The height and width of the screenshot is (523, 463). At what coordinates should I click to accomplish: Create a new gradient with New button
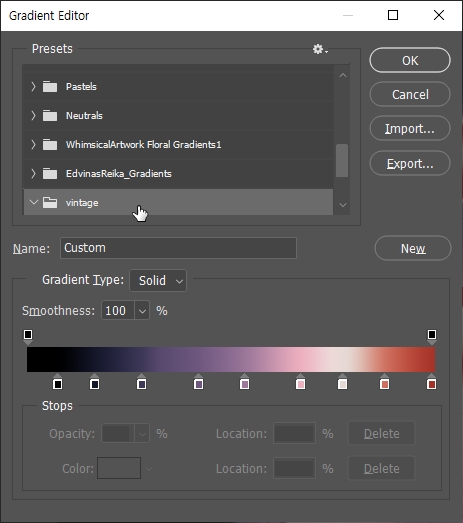pos(413,248)
